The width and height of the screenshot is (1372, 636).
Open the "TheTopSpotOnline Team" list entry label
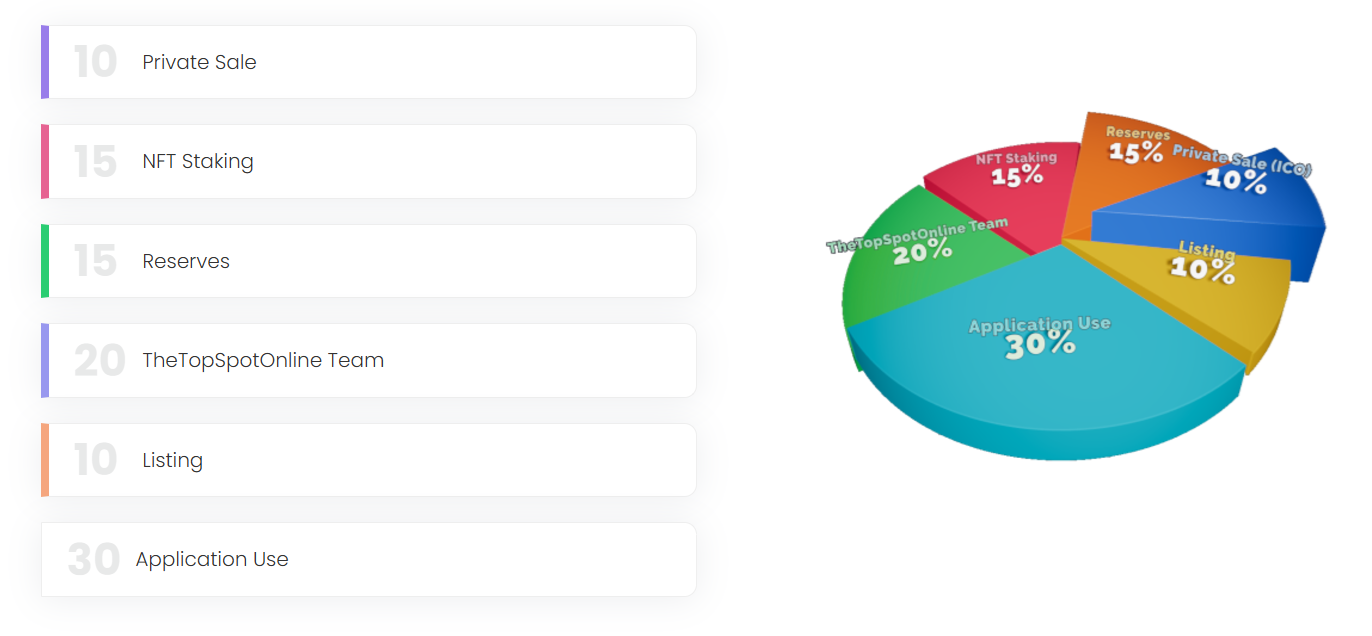coord(263,360)
